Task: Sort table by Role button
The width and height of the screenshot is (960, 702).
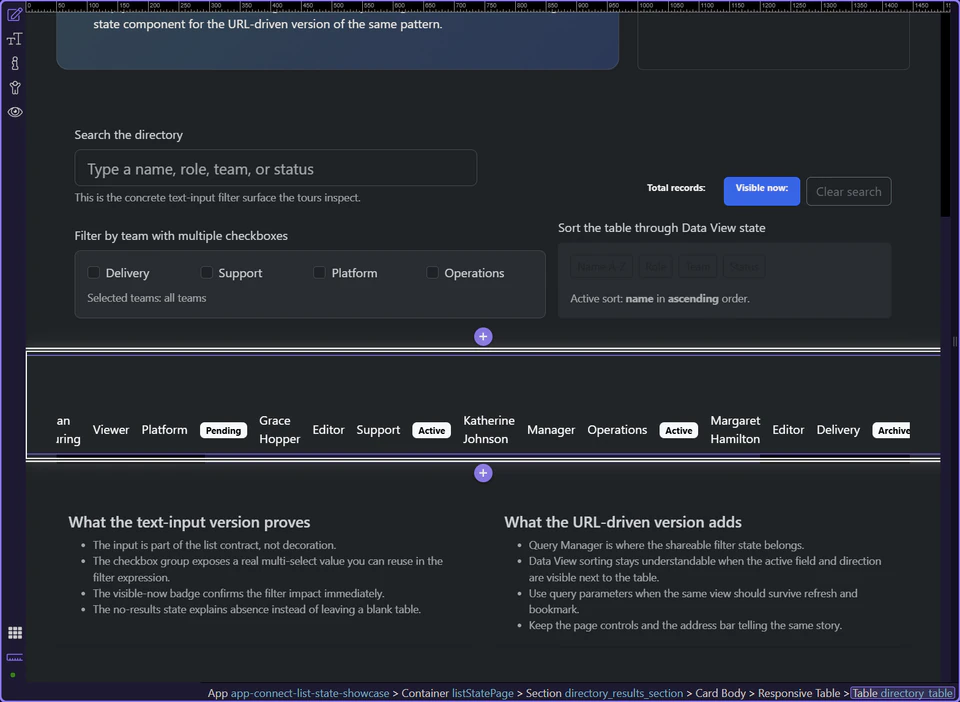Action: [656, 267]
